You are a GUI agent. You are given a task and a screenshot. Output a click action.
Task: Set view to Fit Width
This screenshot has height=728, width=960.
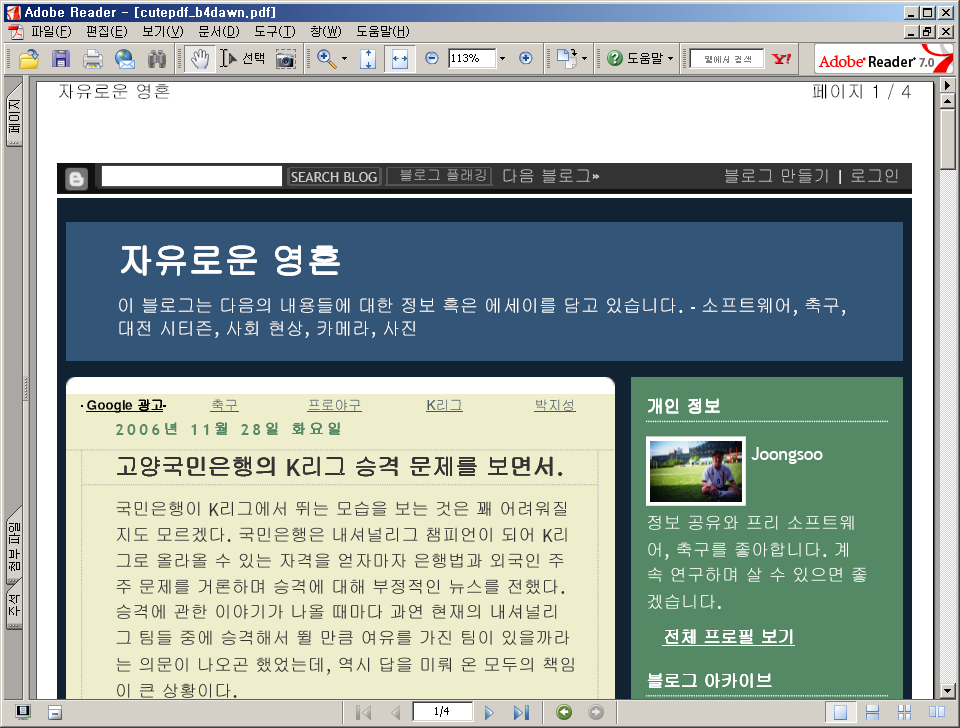coord(400,59)
